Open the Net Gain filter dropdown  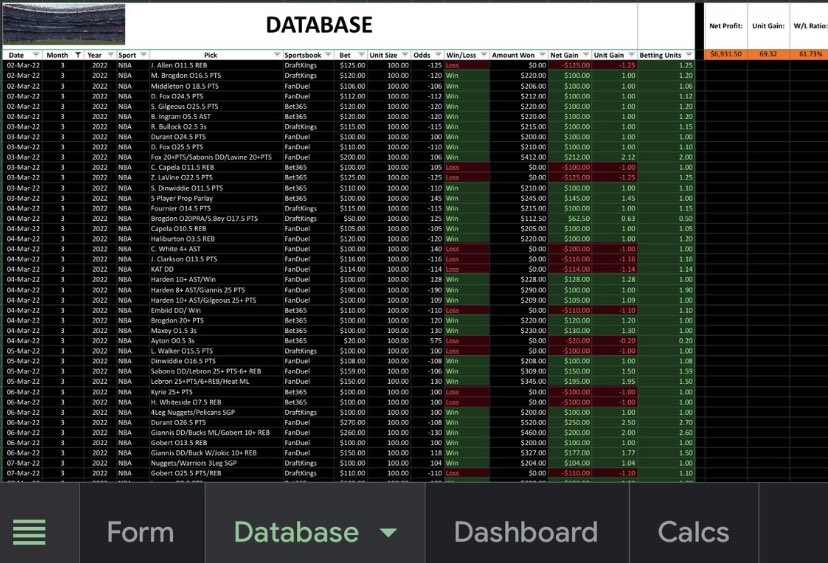tap(586, 55)
